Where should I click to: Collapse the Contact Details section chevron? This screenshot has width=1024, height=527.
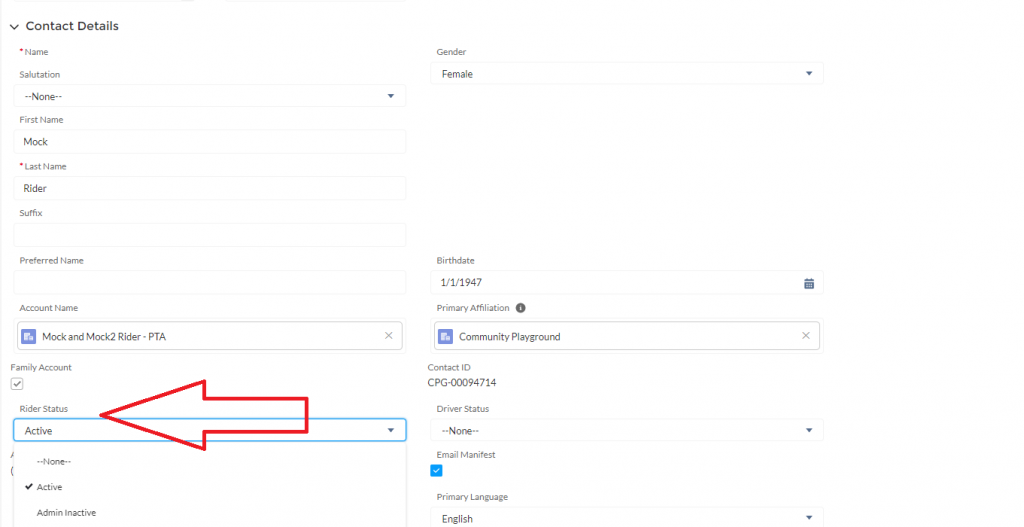click(14, 27)
